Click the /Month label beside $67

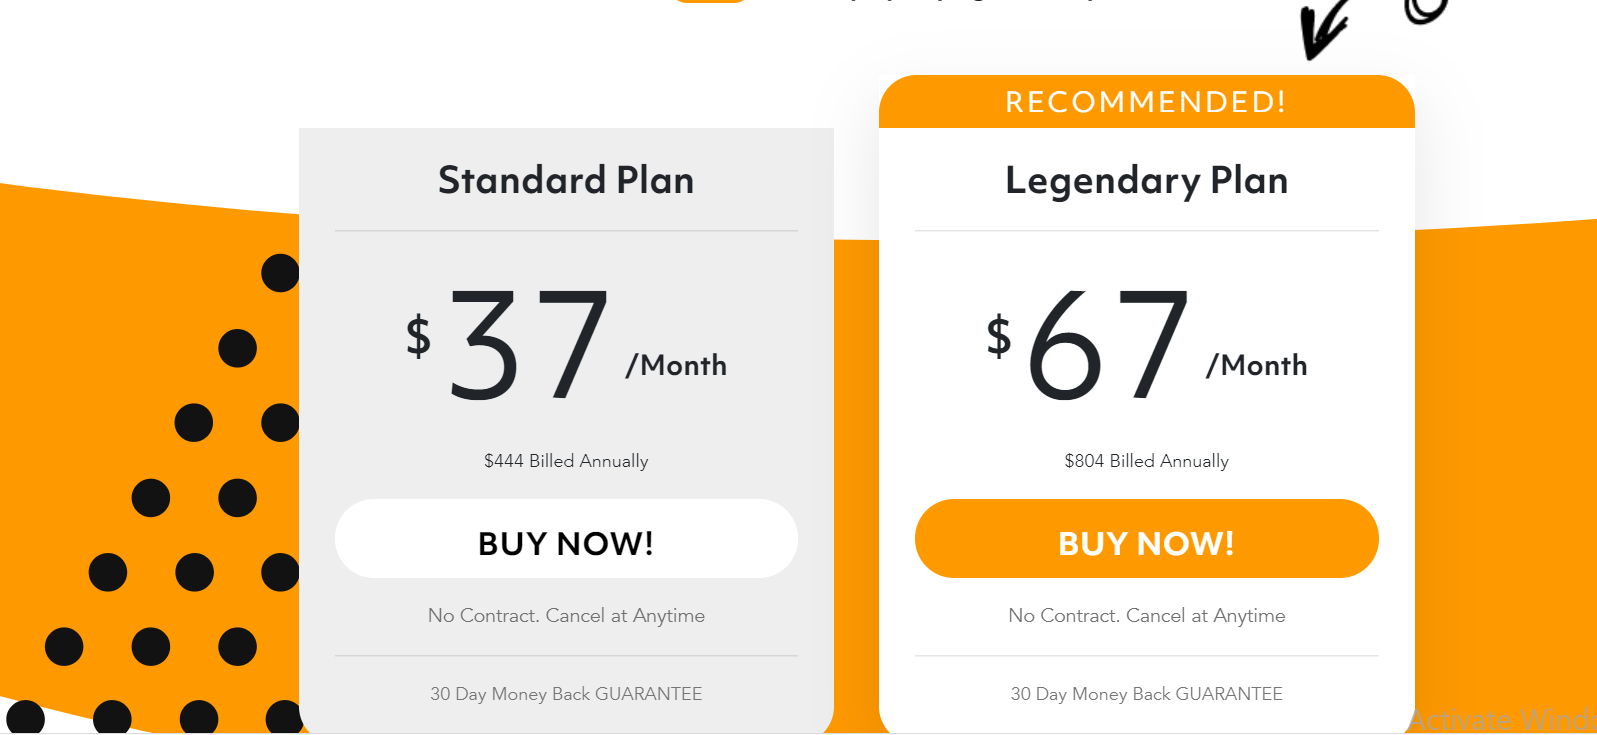pos(1256,366)
